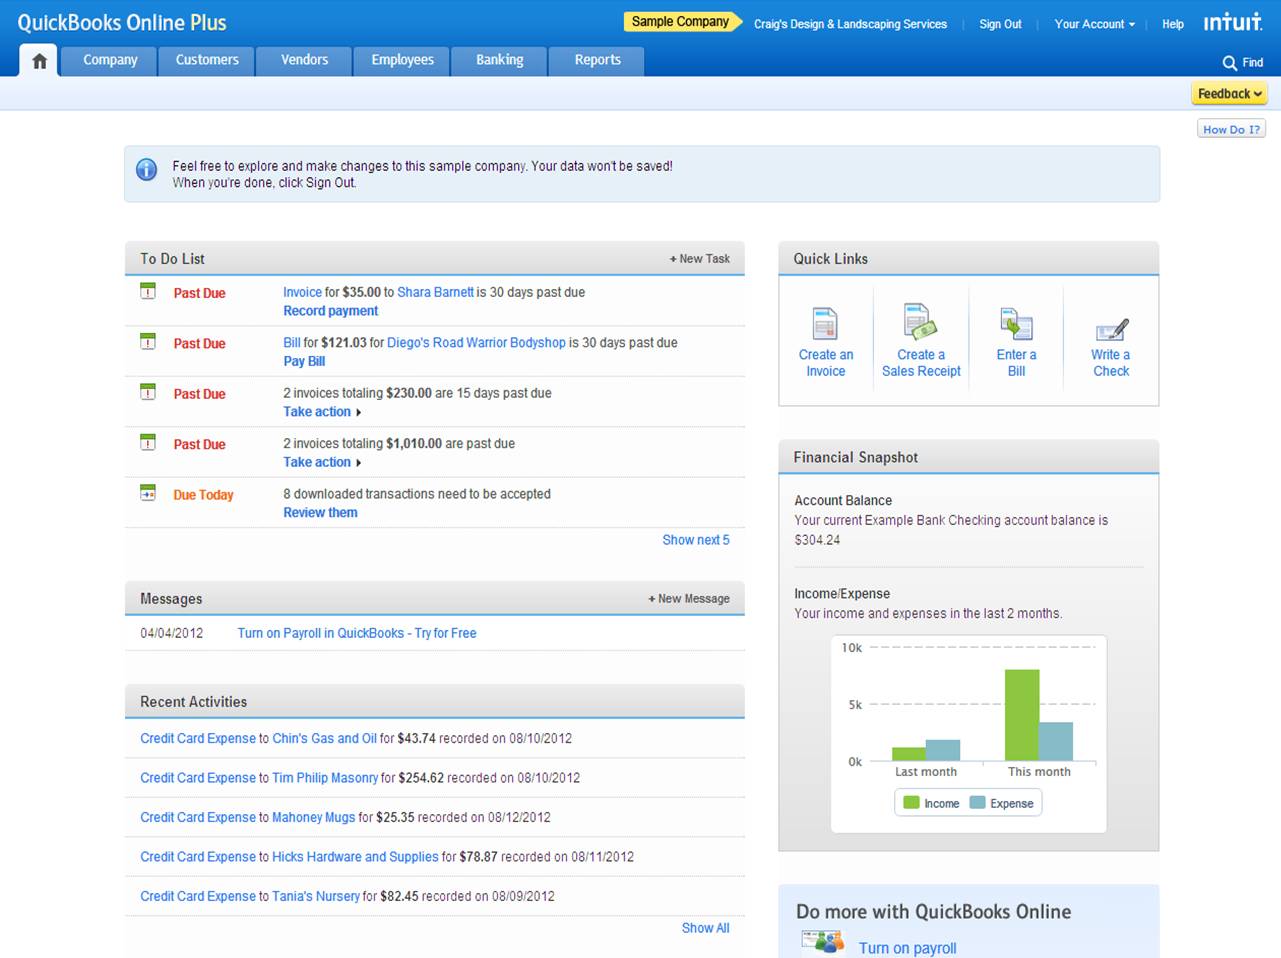Click the How Do I? button
This screenshot has width=1281, height=958.
point(1231,129)
